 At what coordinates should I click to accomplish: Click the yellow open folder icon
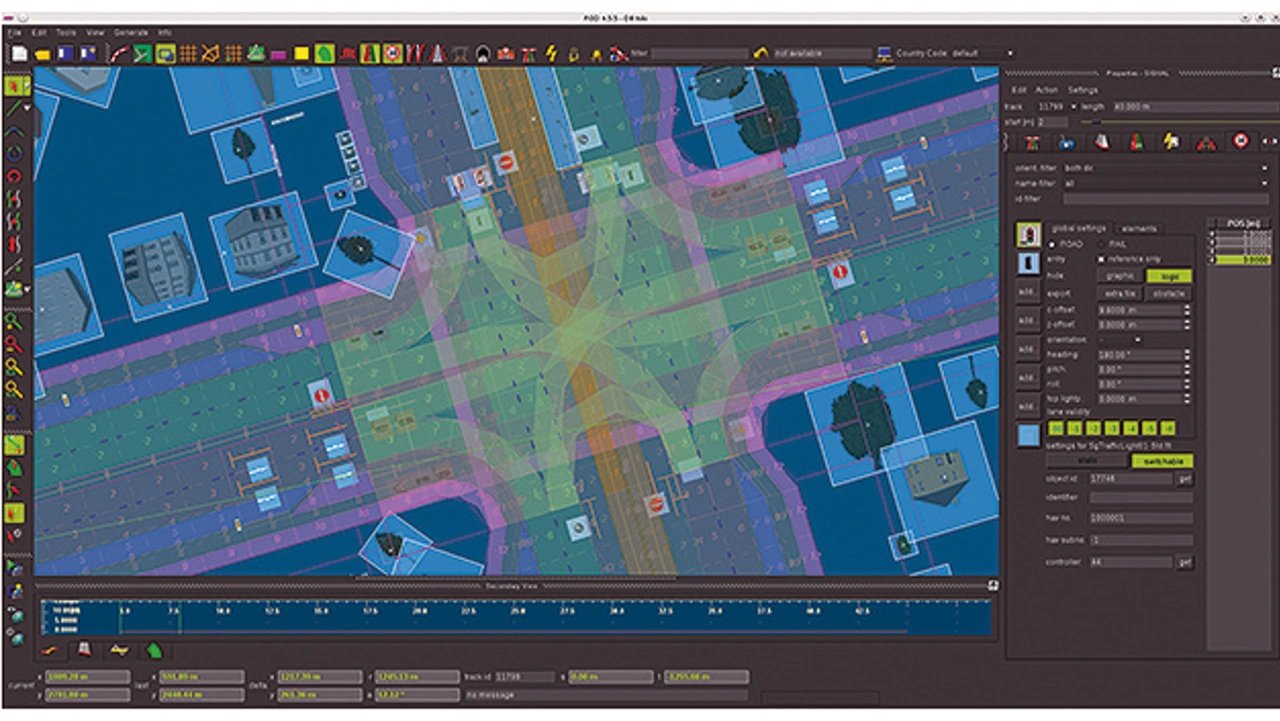[43, 54]
